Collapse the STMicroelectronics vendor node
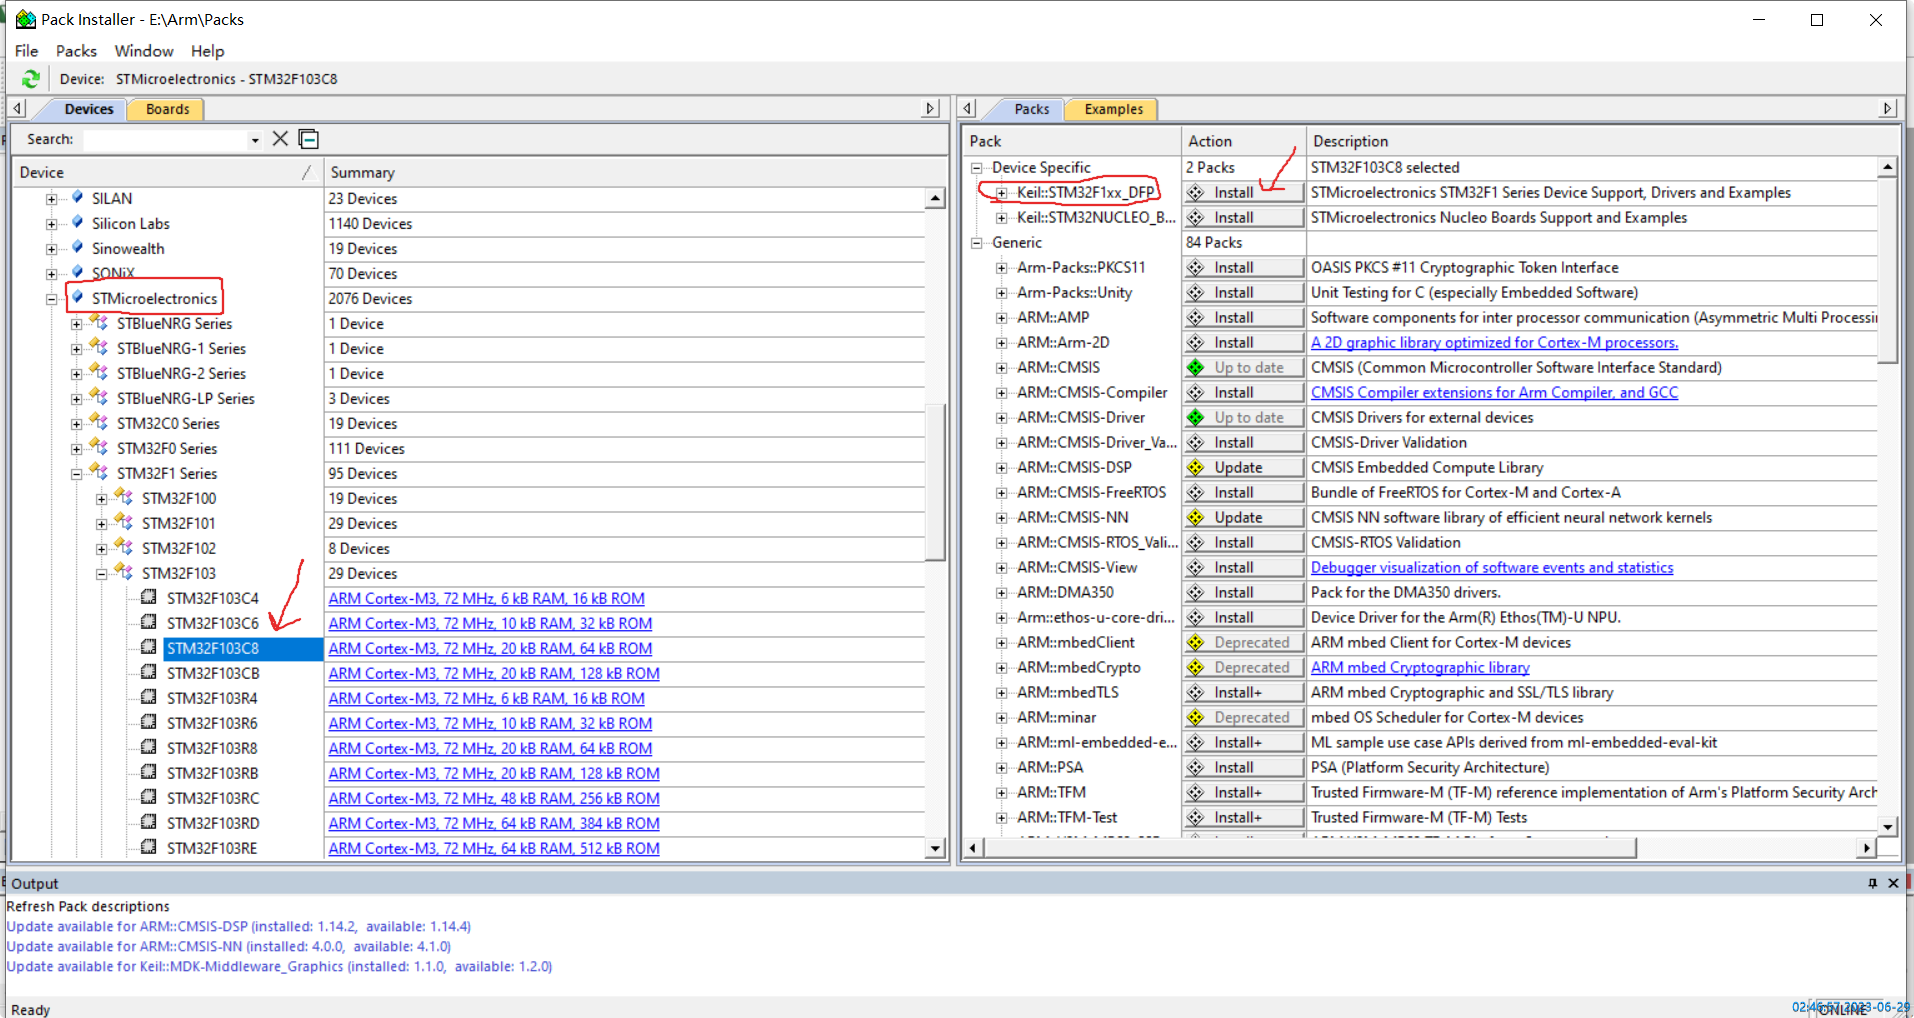1914x1018 pixels. [52, 299]
